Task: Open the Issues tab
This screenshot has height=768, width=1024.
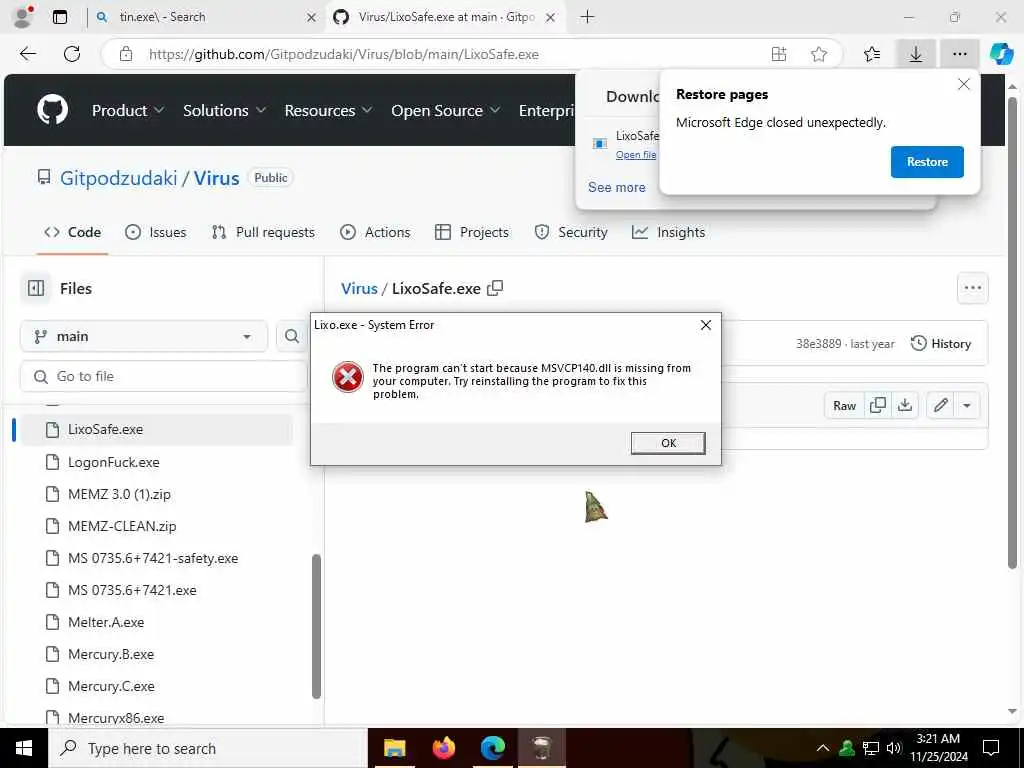Action: 155,232
